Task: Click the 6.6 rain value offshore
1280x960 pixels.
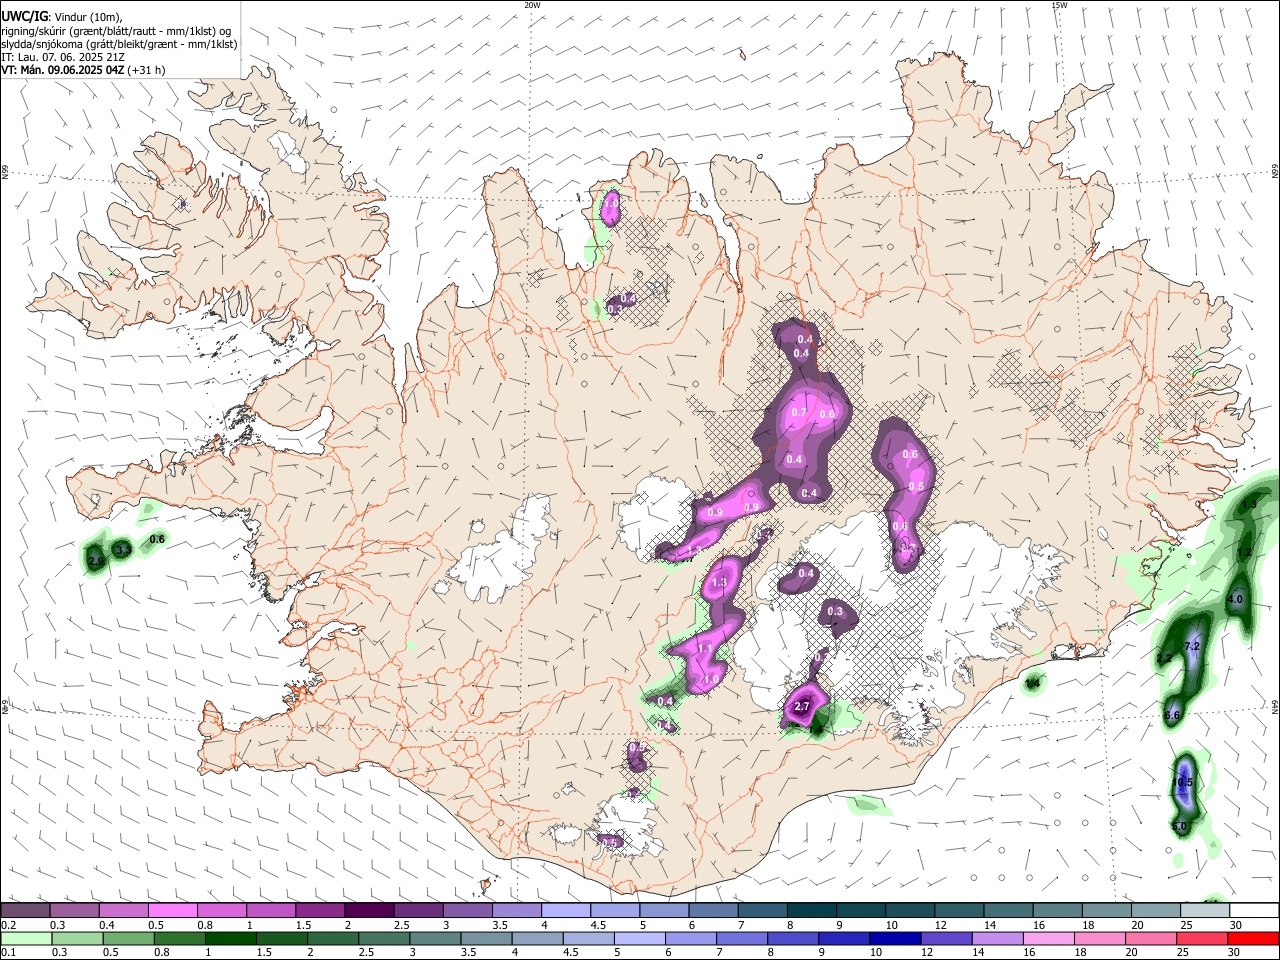Action: 1173,715
